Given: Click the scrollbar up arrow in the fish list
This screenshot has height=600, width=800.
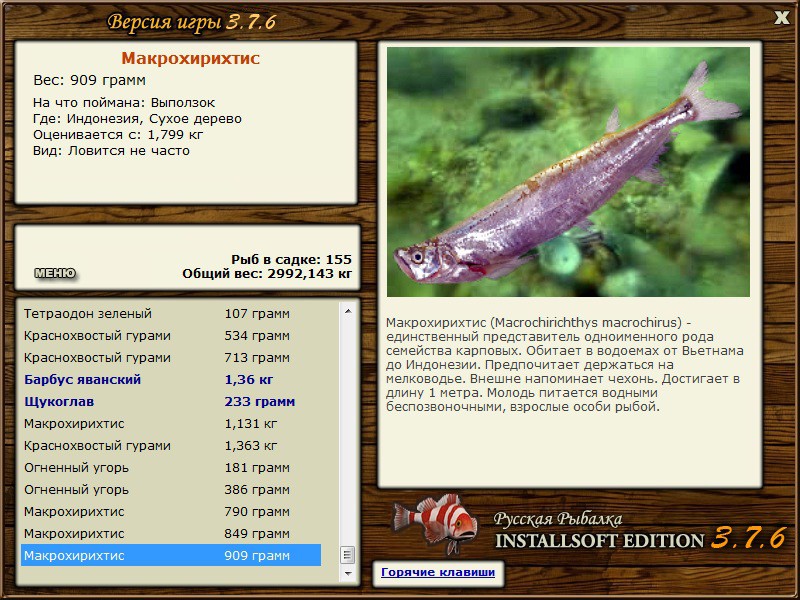Looking at the screenshot, I should pos(348,311).
